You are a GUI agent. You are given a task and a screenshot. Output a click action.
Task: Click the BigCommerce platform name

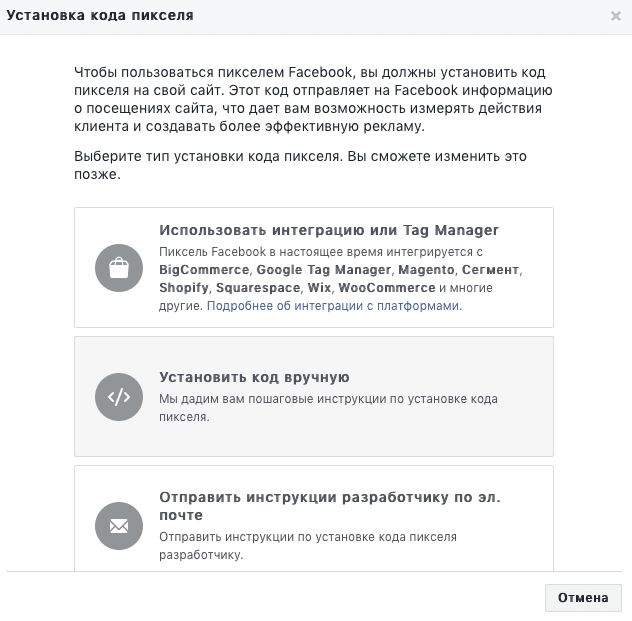[x=204, y=270]
